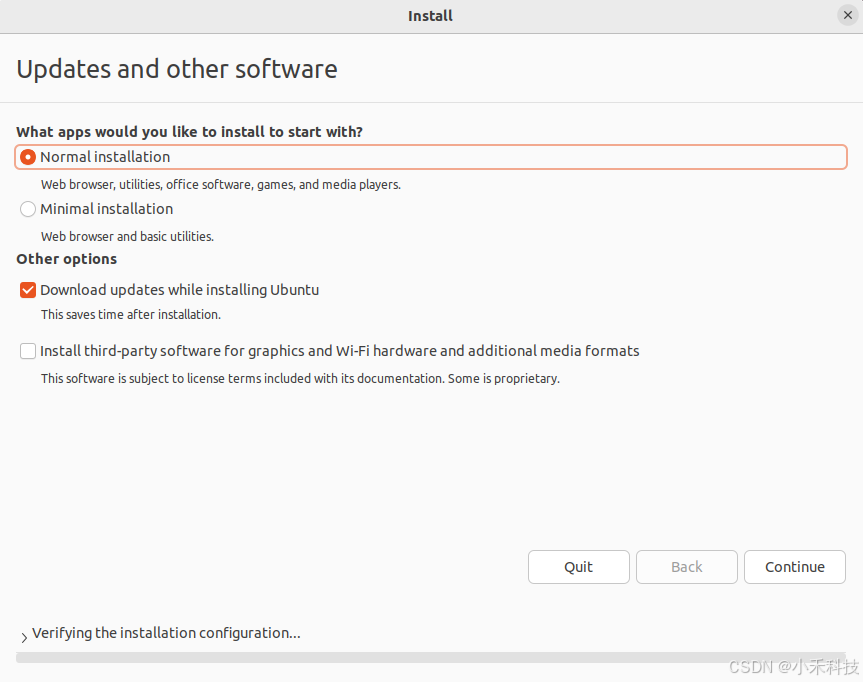The height and width of the screenshot is (682, 863).
Task: Click the Quit button
Action: 578,567
